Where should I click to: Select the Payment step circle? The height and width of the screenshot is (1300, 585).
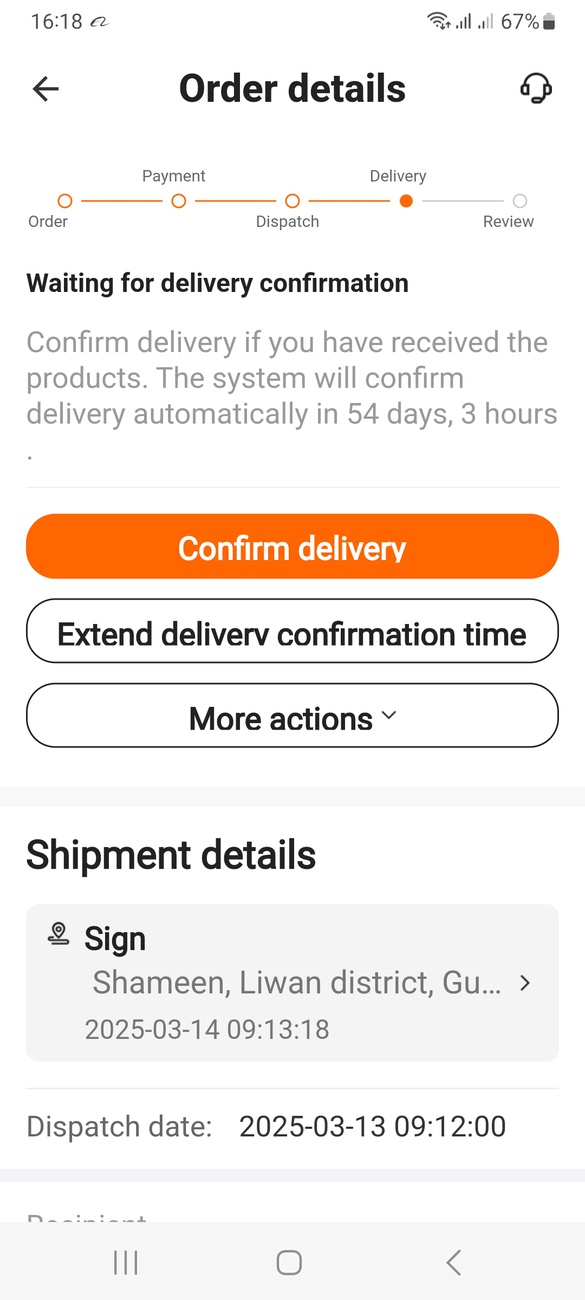[179, 201]
